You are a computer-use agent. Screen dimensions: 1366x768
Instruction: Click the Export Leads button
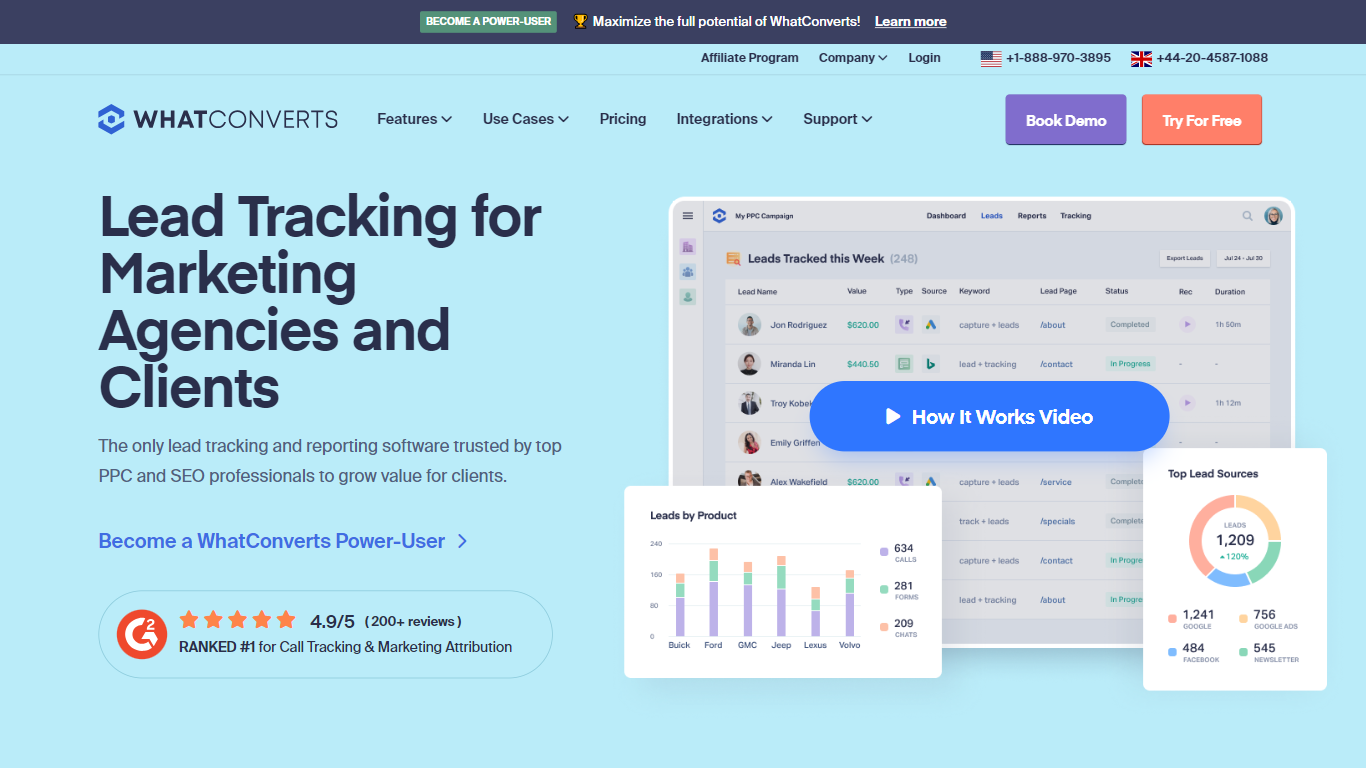[x=1184, y=258]
